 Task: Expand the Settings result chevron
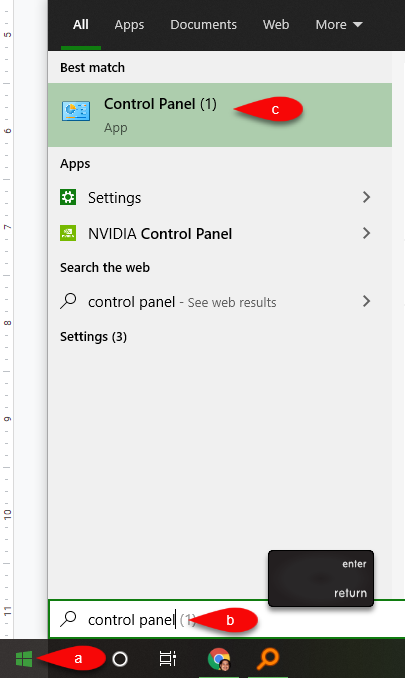click(367, 197)
